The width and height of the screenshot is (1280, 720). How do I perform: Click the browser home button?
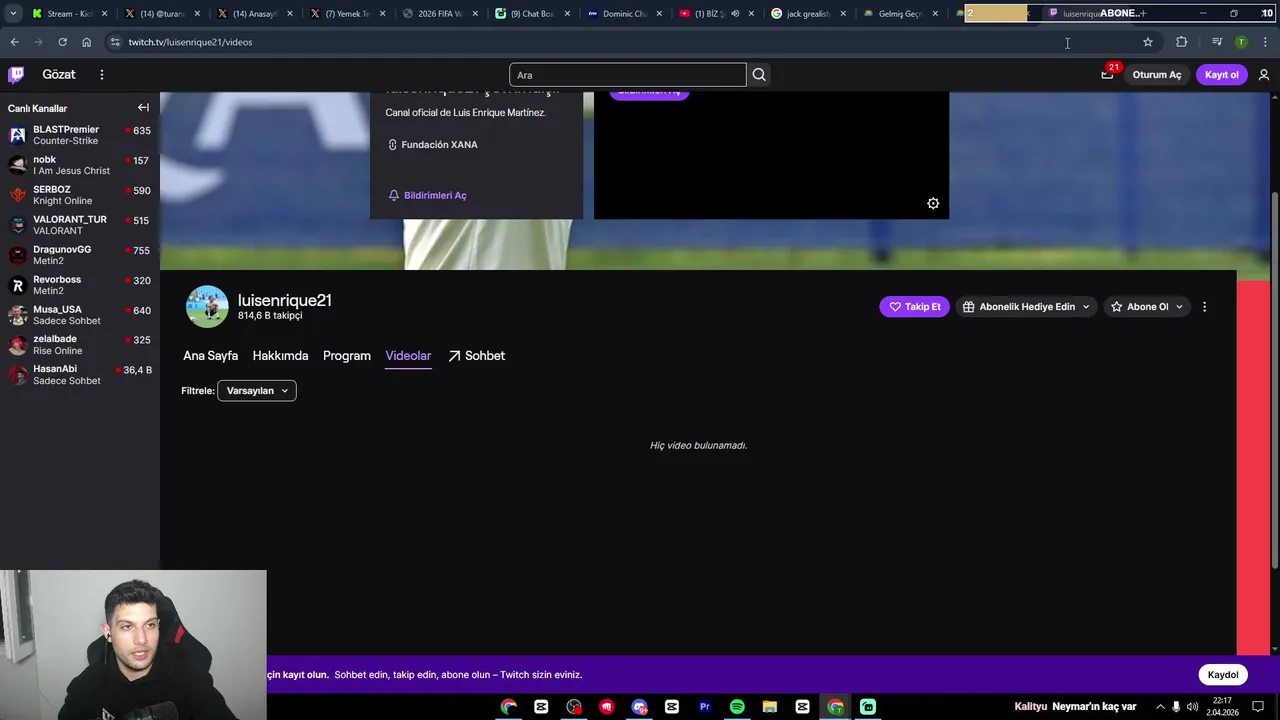click(x=86, y=42)
